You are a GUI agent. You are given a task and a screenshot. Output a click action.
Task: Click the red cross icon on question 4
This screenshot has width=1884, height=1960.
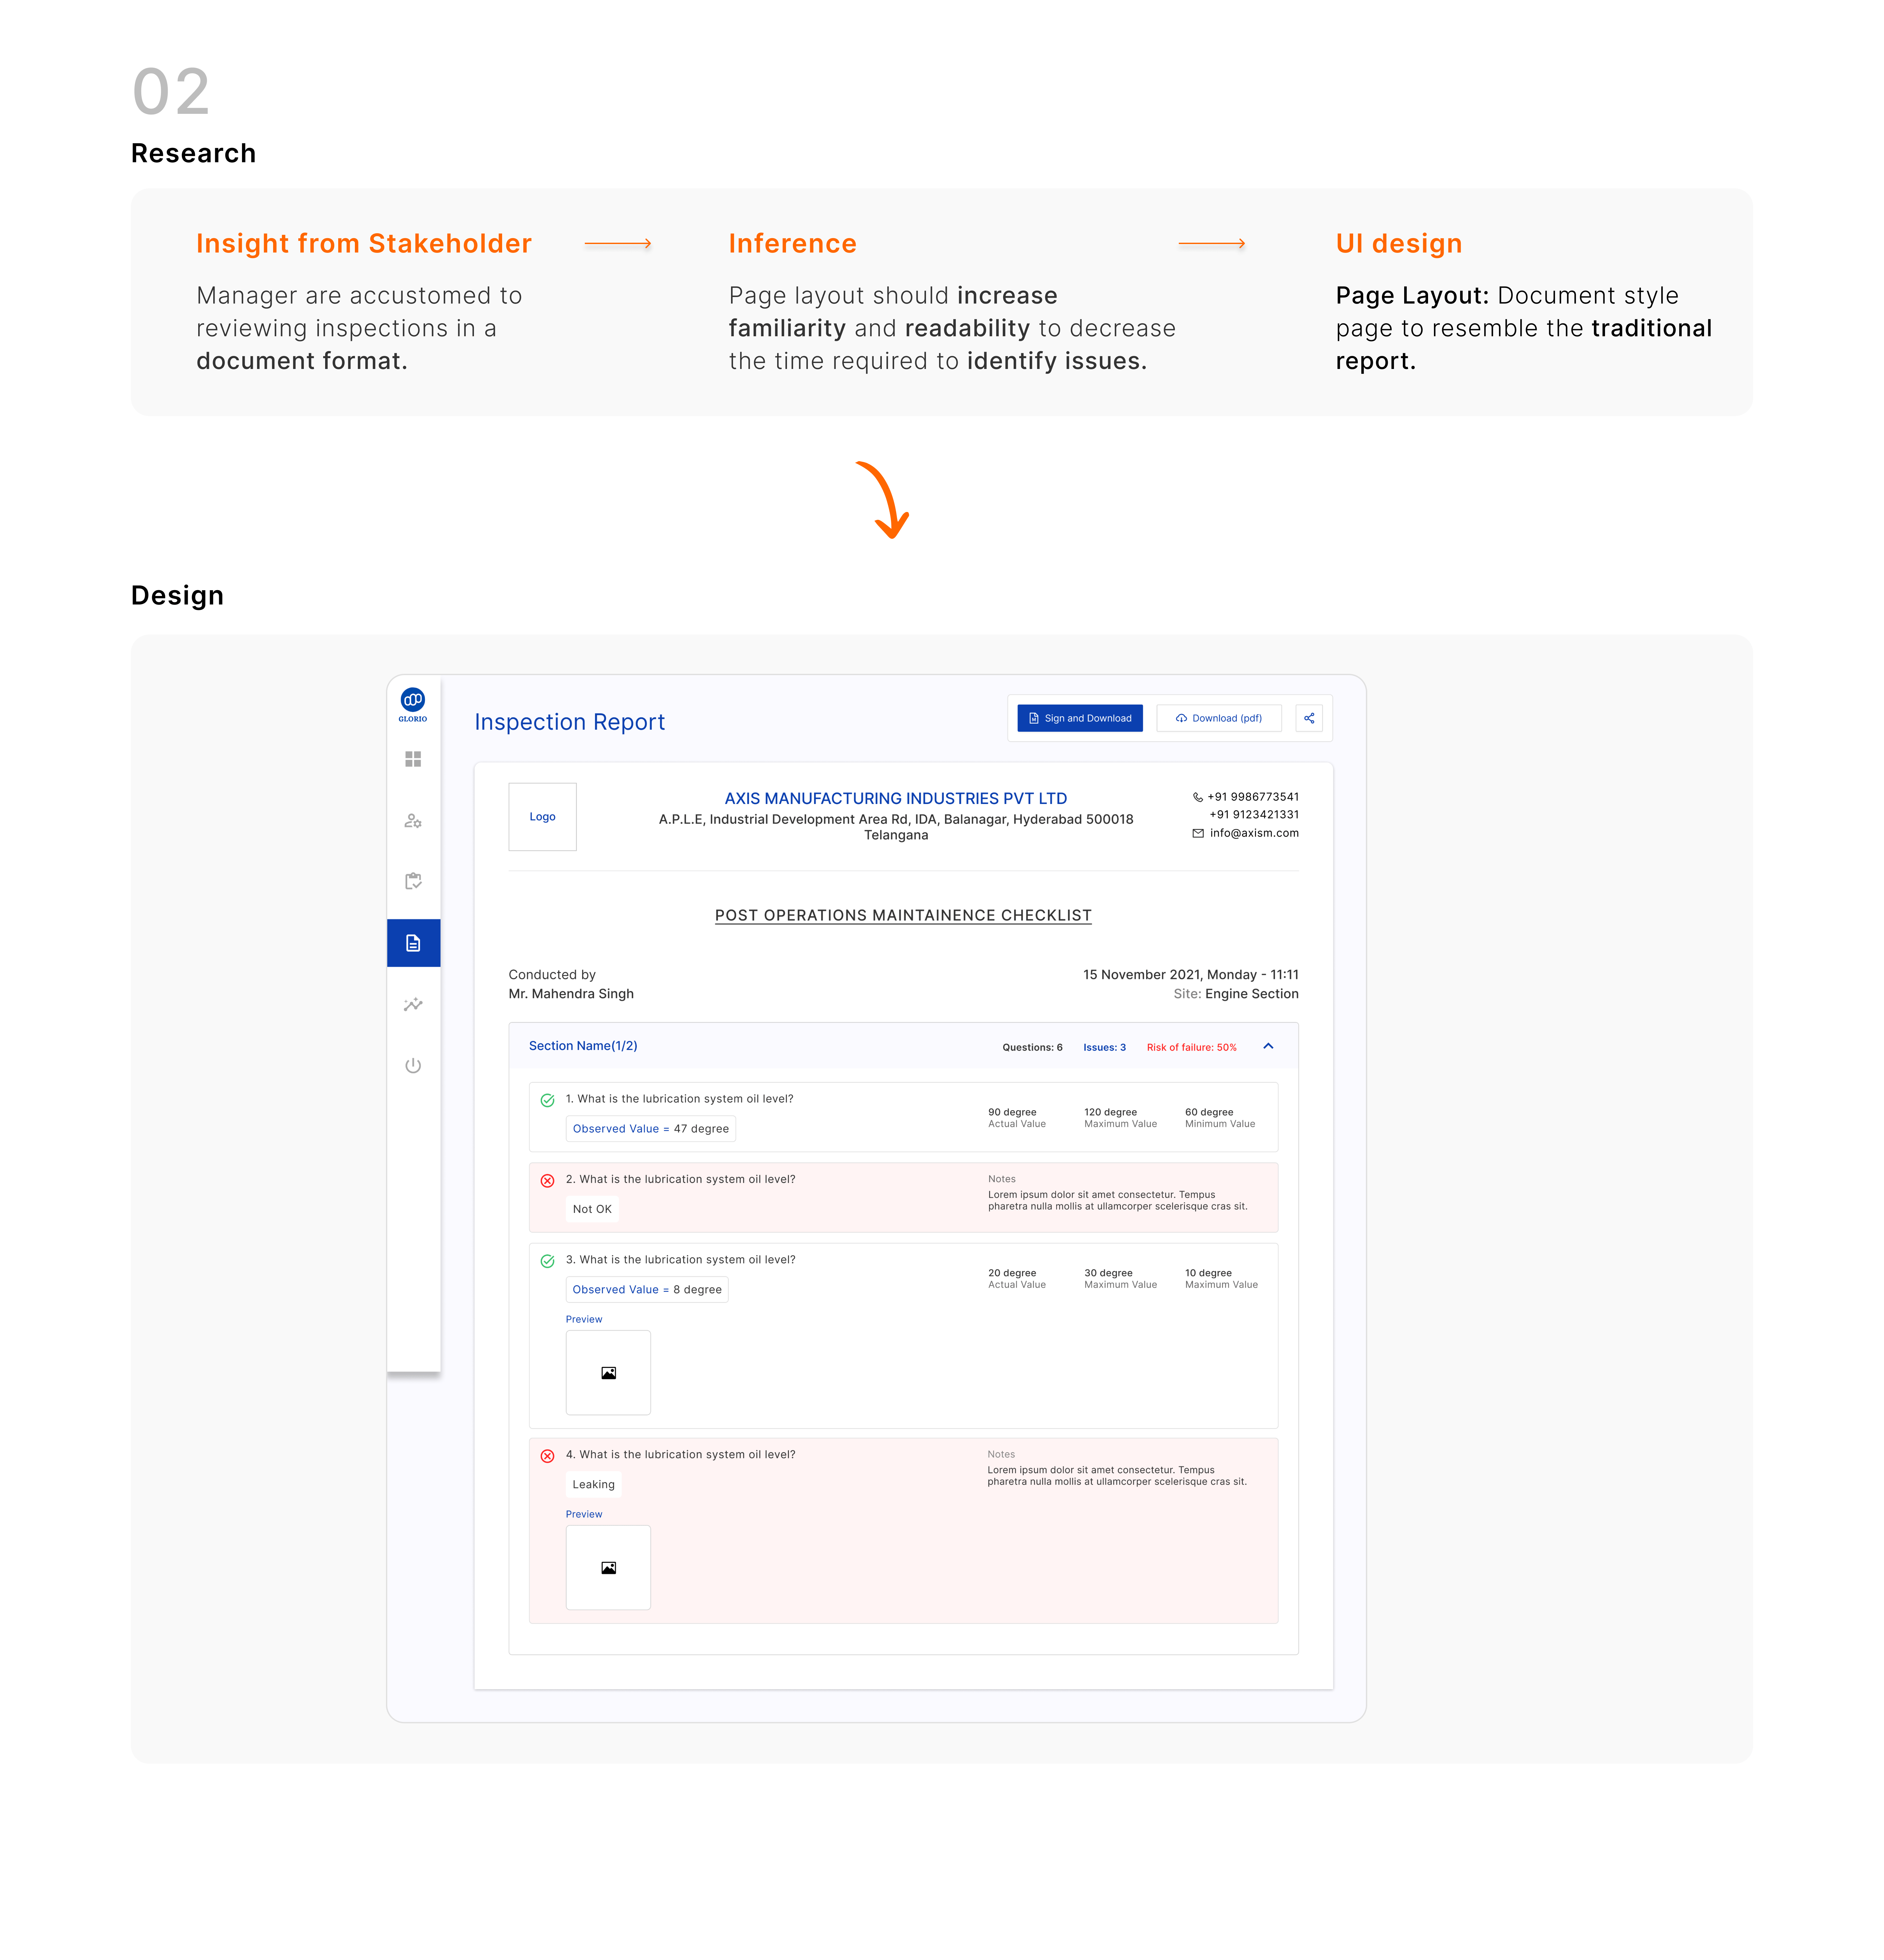547,1456
